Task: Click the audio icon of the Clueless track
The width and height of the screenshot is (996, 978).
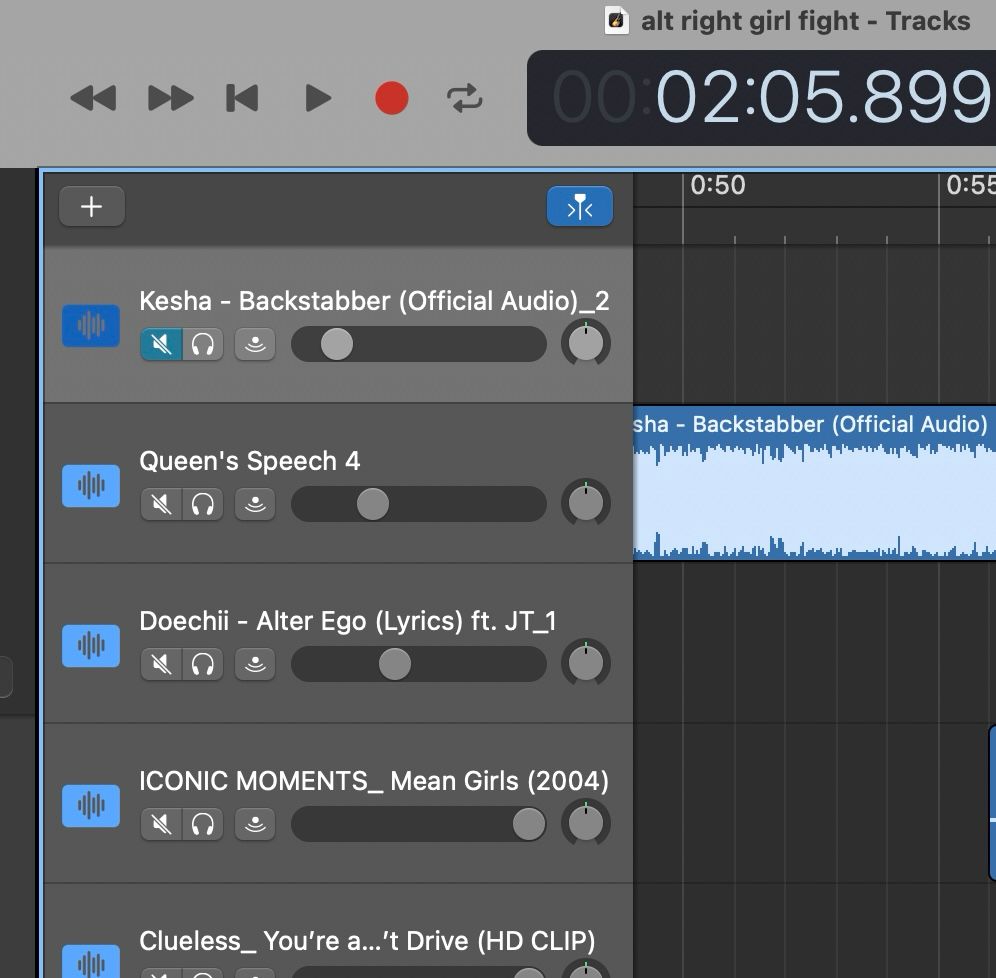Action: 91,961
